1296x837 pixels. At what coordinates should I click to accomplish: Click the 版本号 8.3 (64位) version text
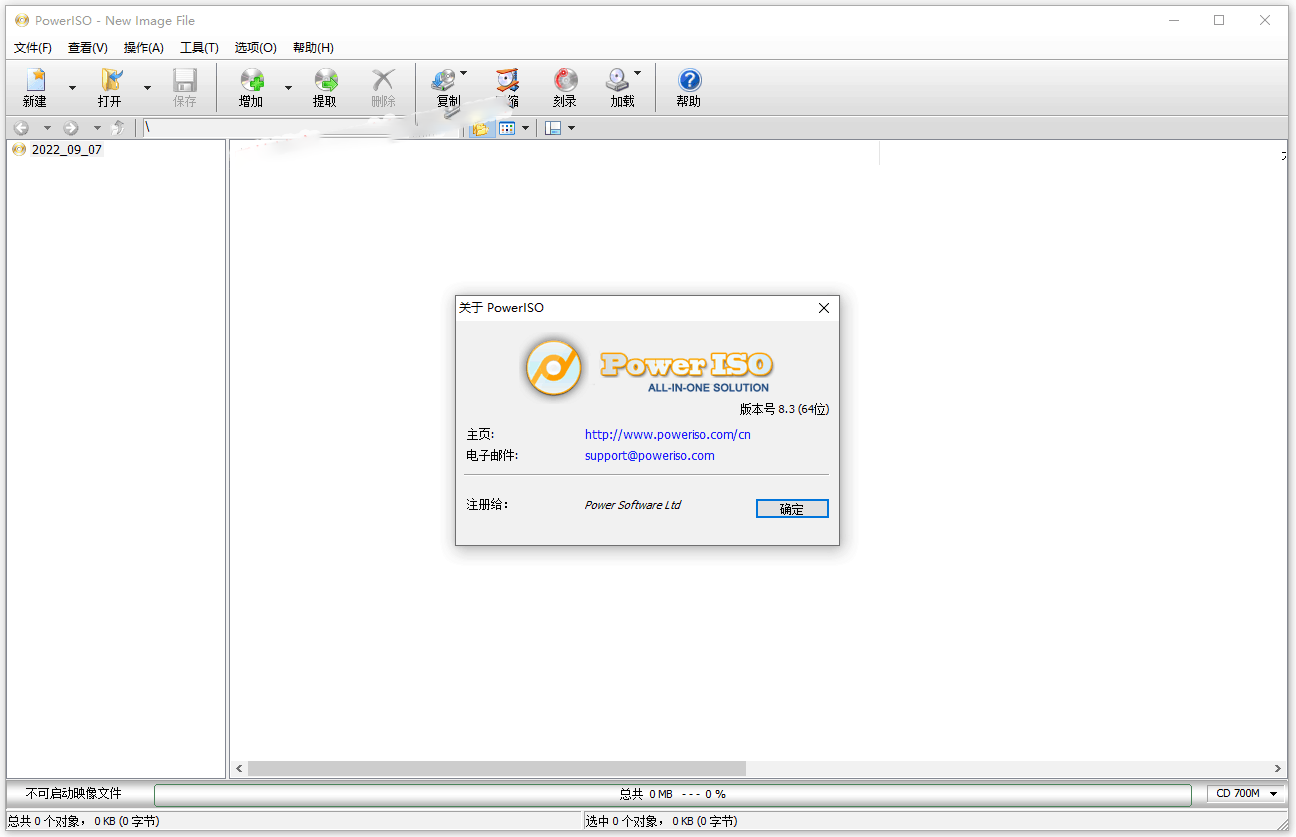[784, 409]
